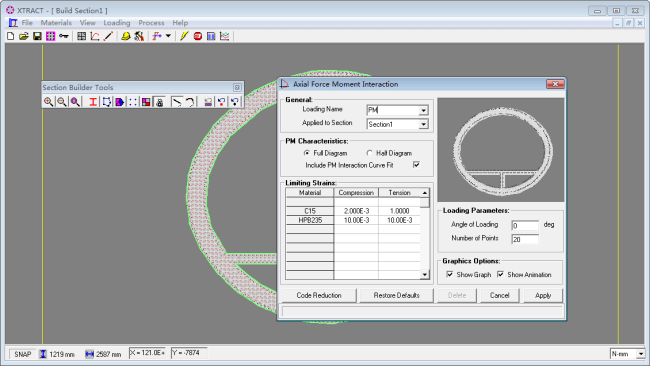
Task: Click the yellow hard hat toolbar icon
Action: pyautogui.click(x=126, y=36)
